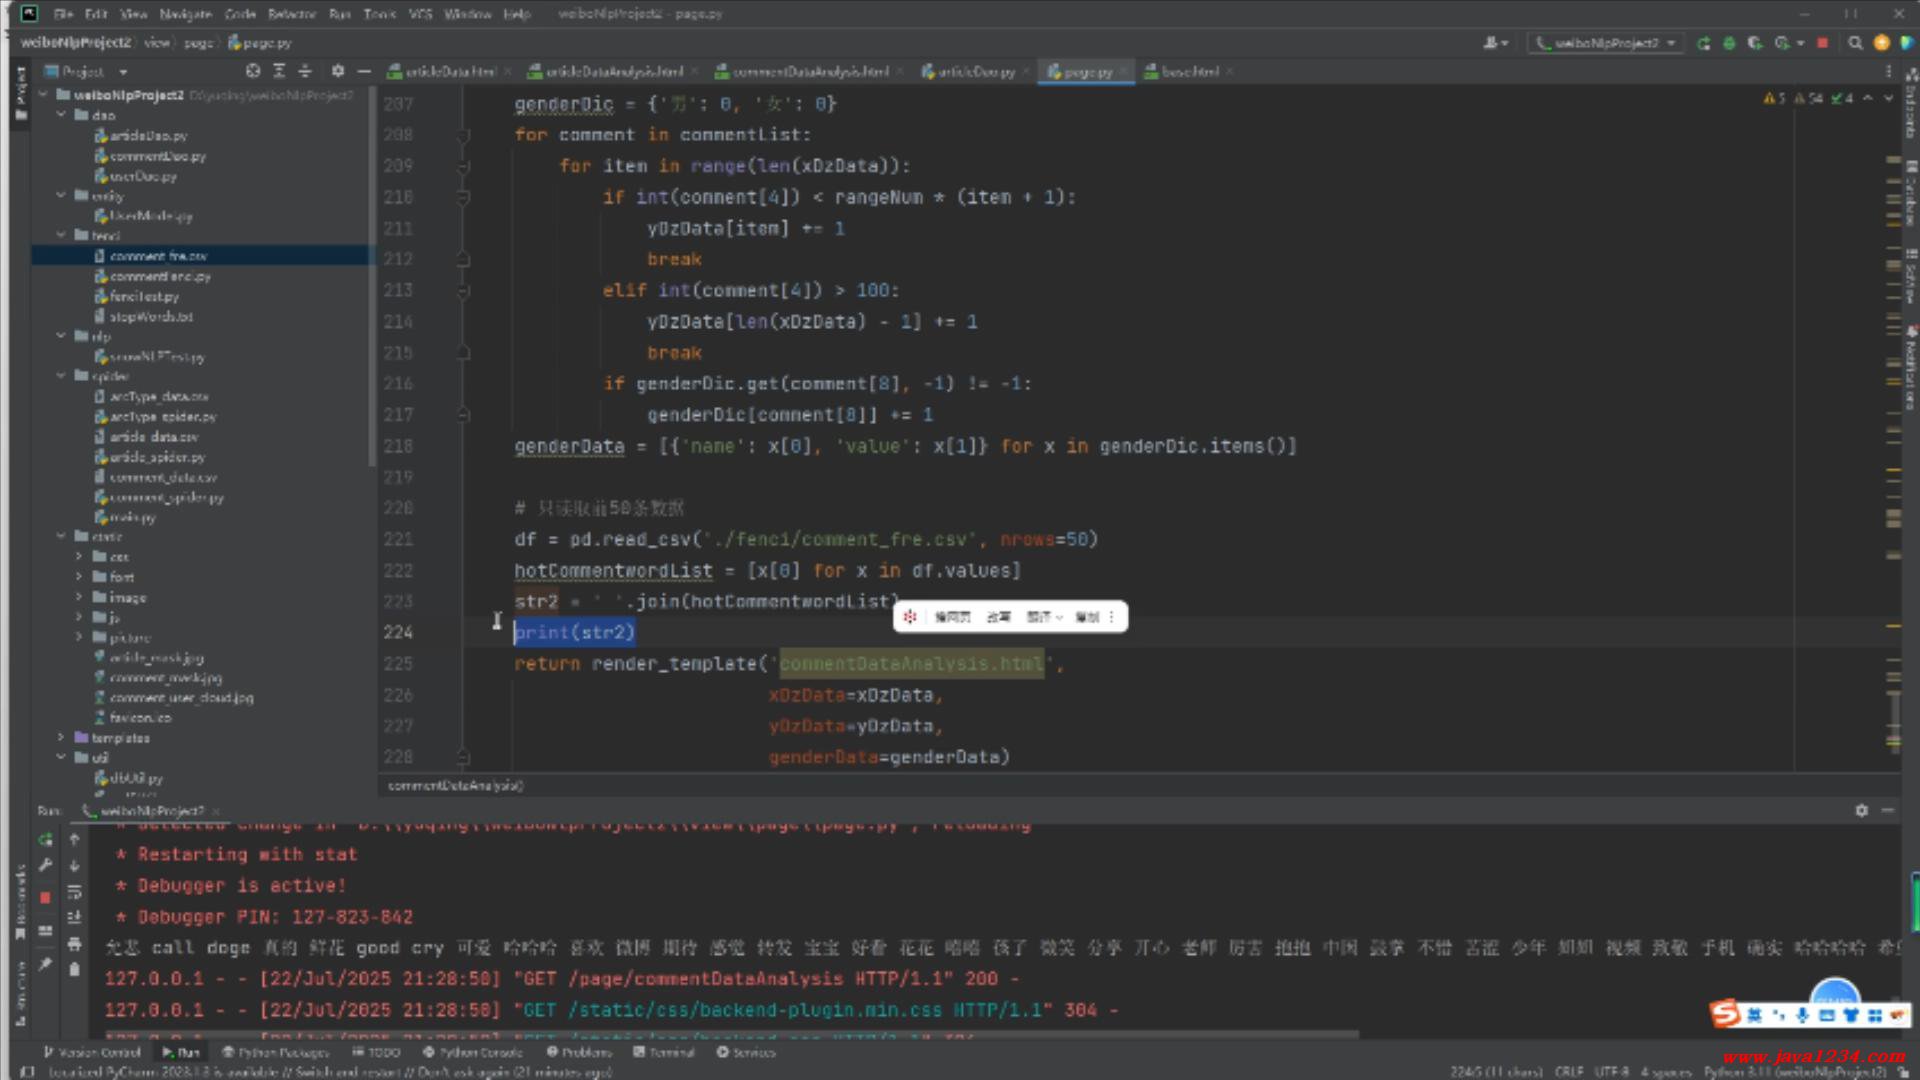Click the green Debug bug icon
Screen dimensions: 1920x1080
click(1729, 43)
